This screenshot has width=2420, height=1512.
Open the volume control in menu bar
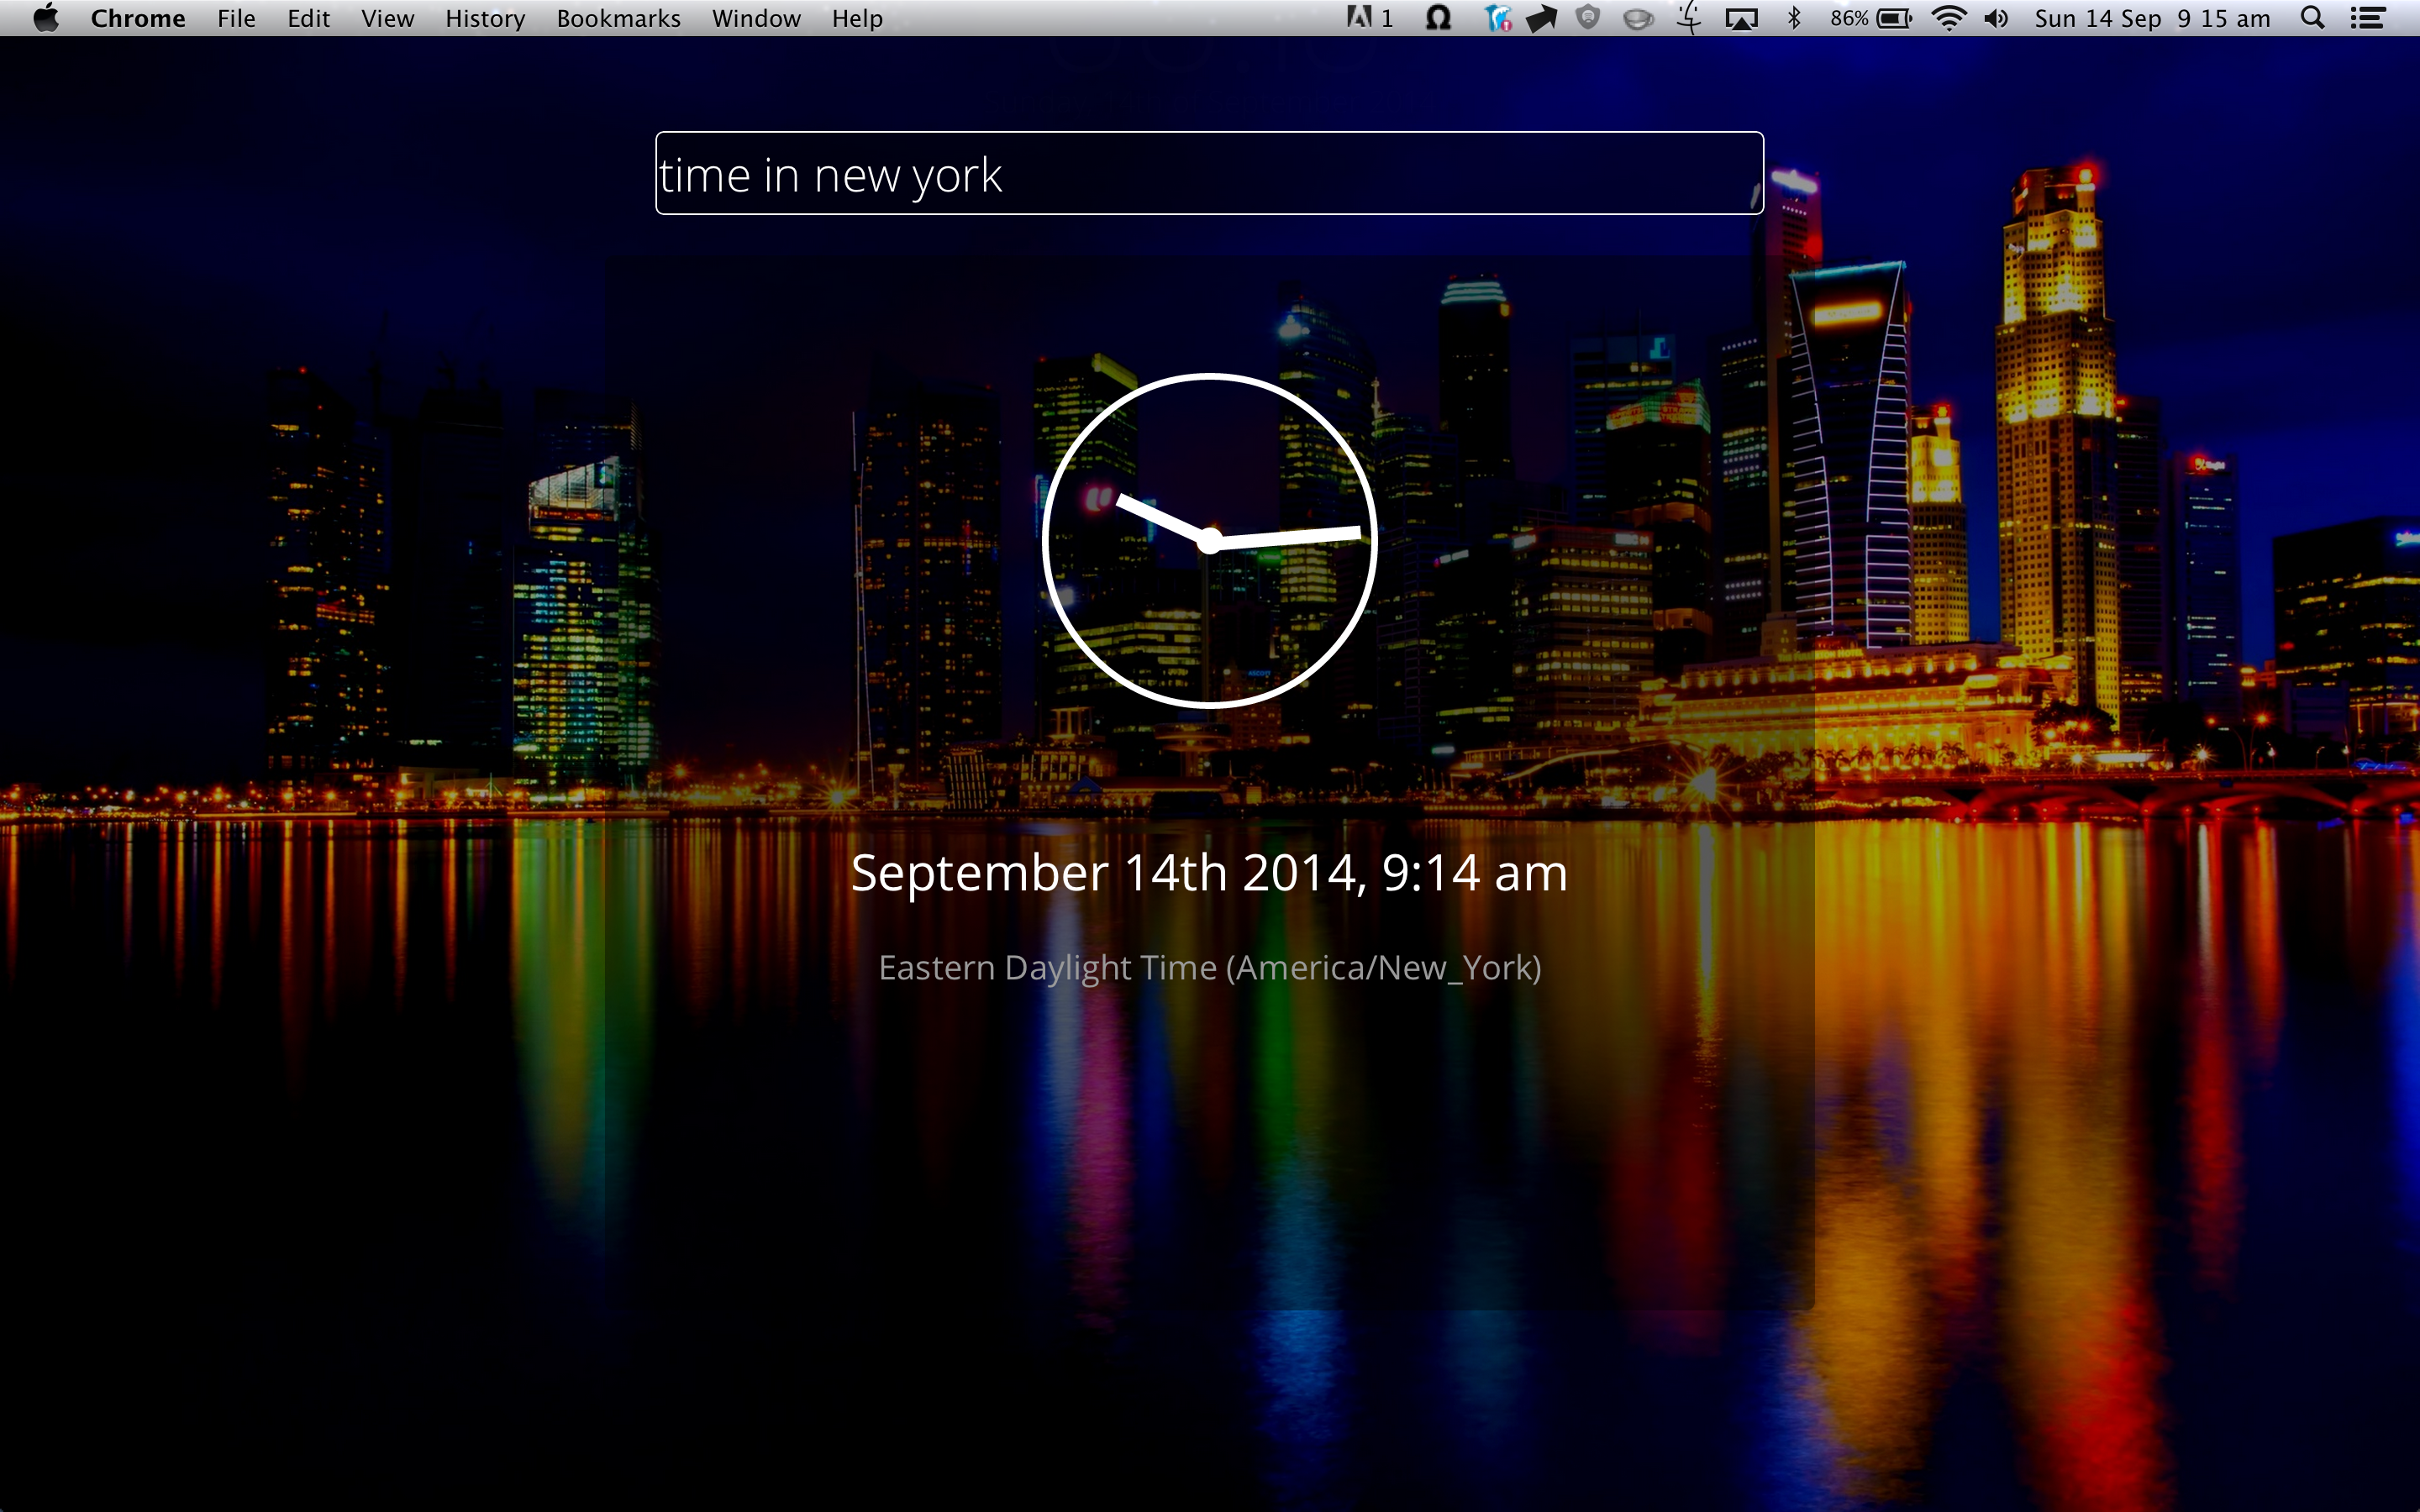[1996, 18]
